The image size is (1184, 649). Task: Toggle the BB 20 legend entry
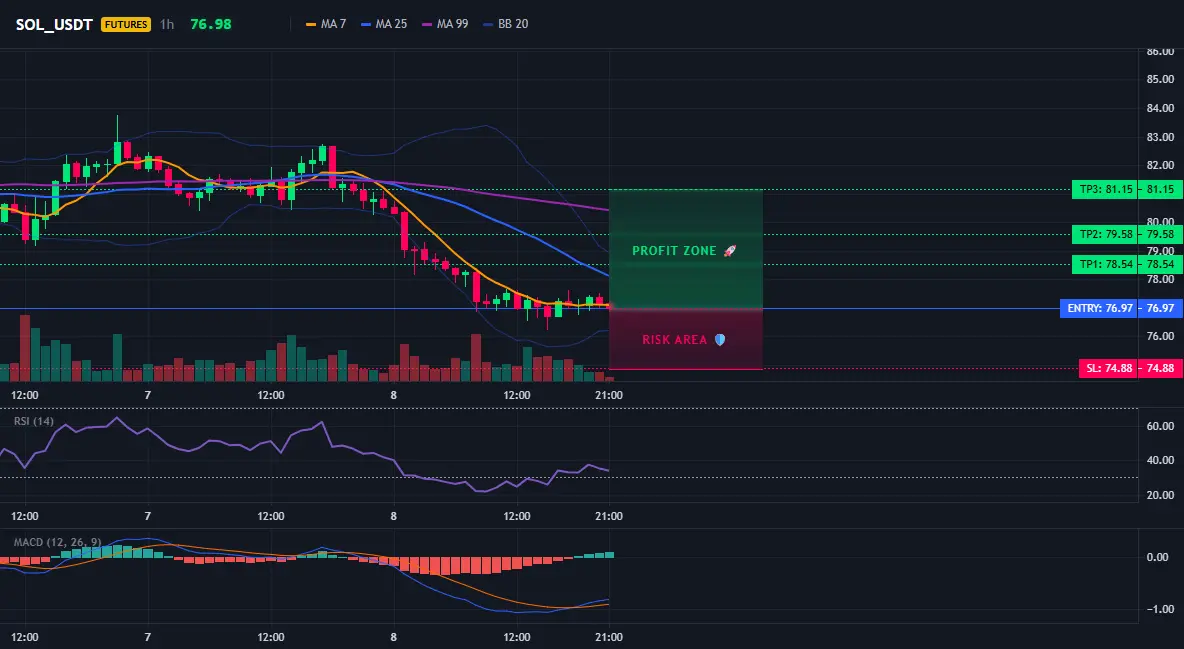point(506,24)
